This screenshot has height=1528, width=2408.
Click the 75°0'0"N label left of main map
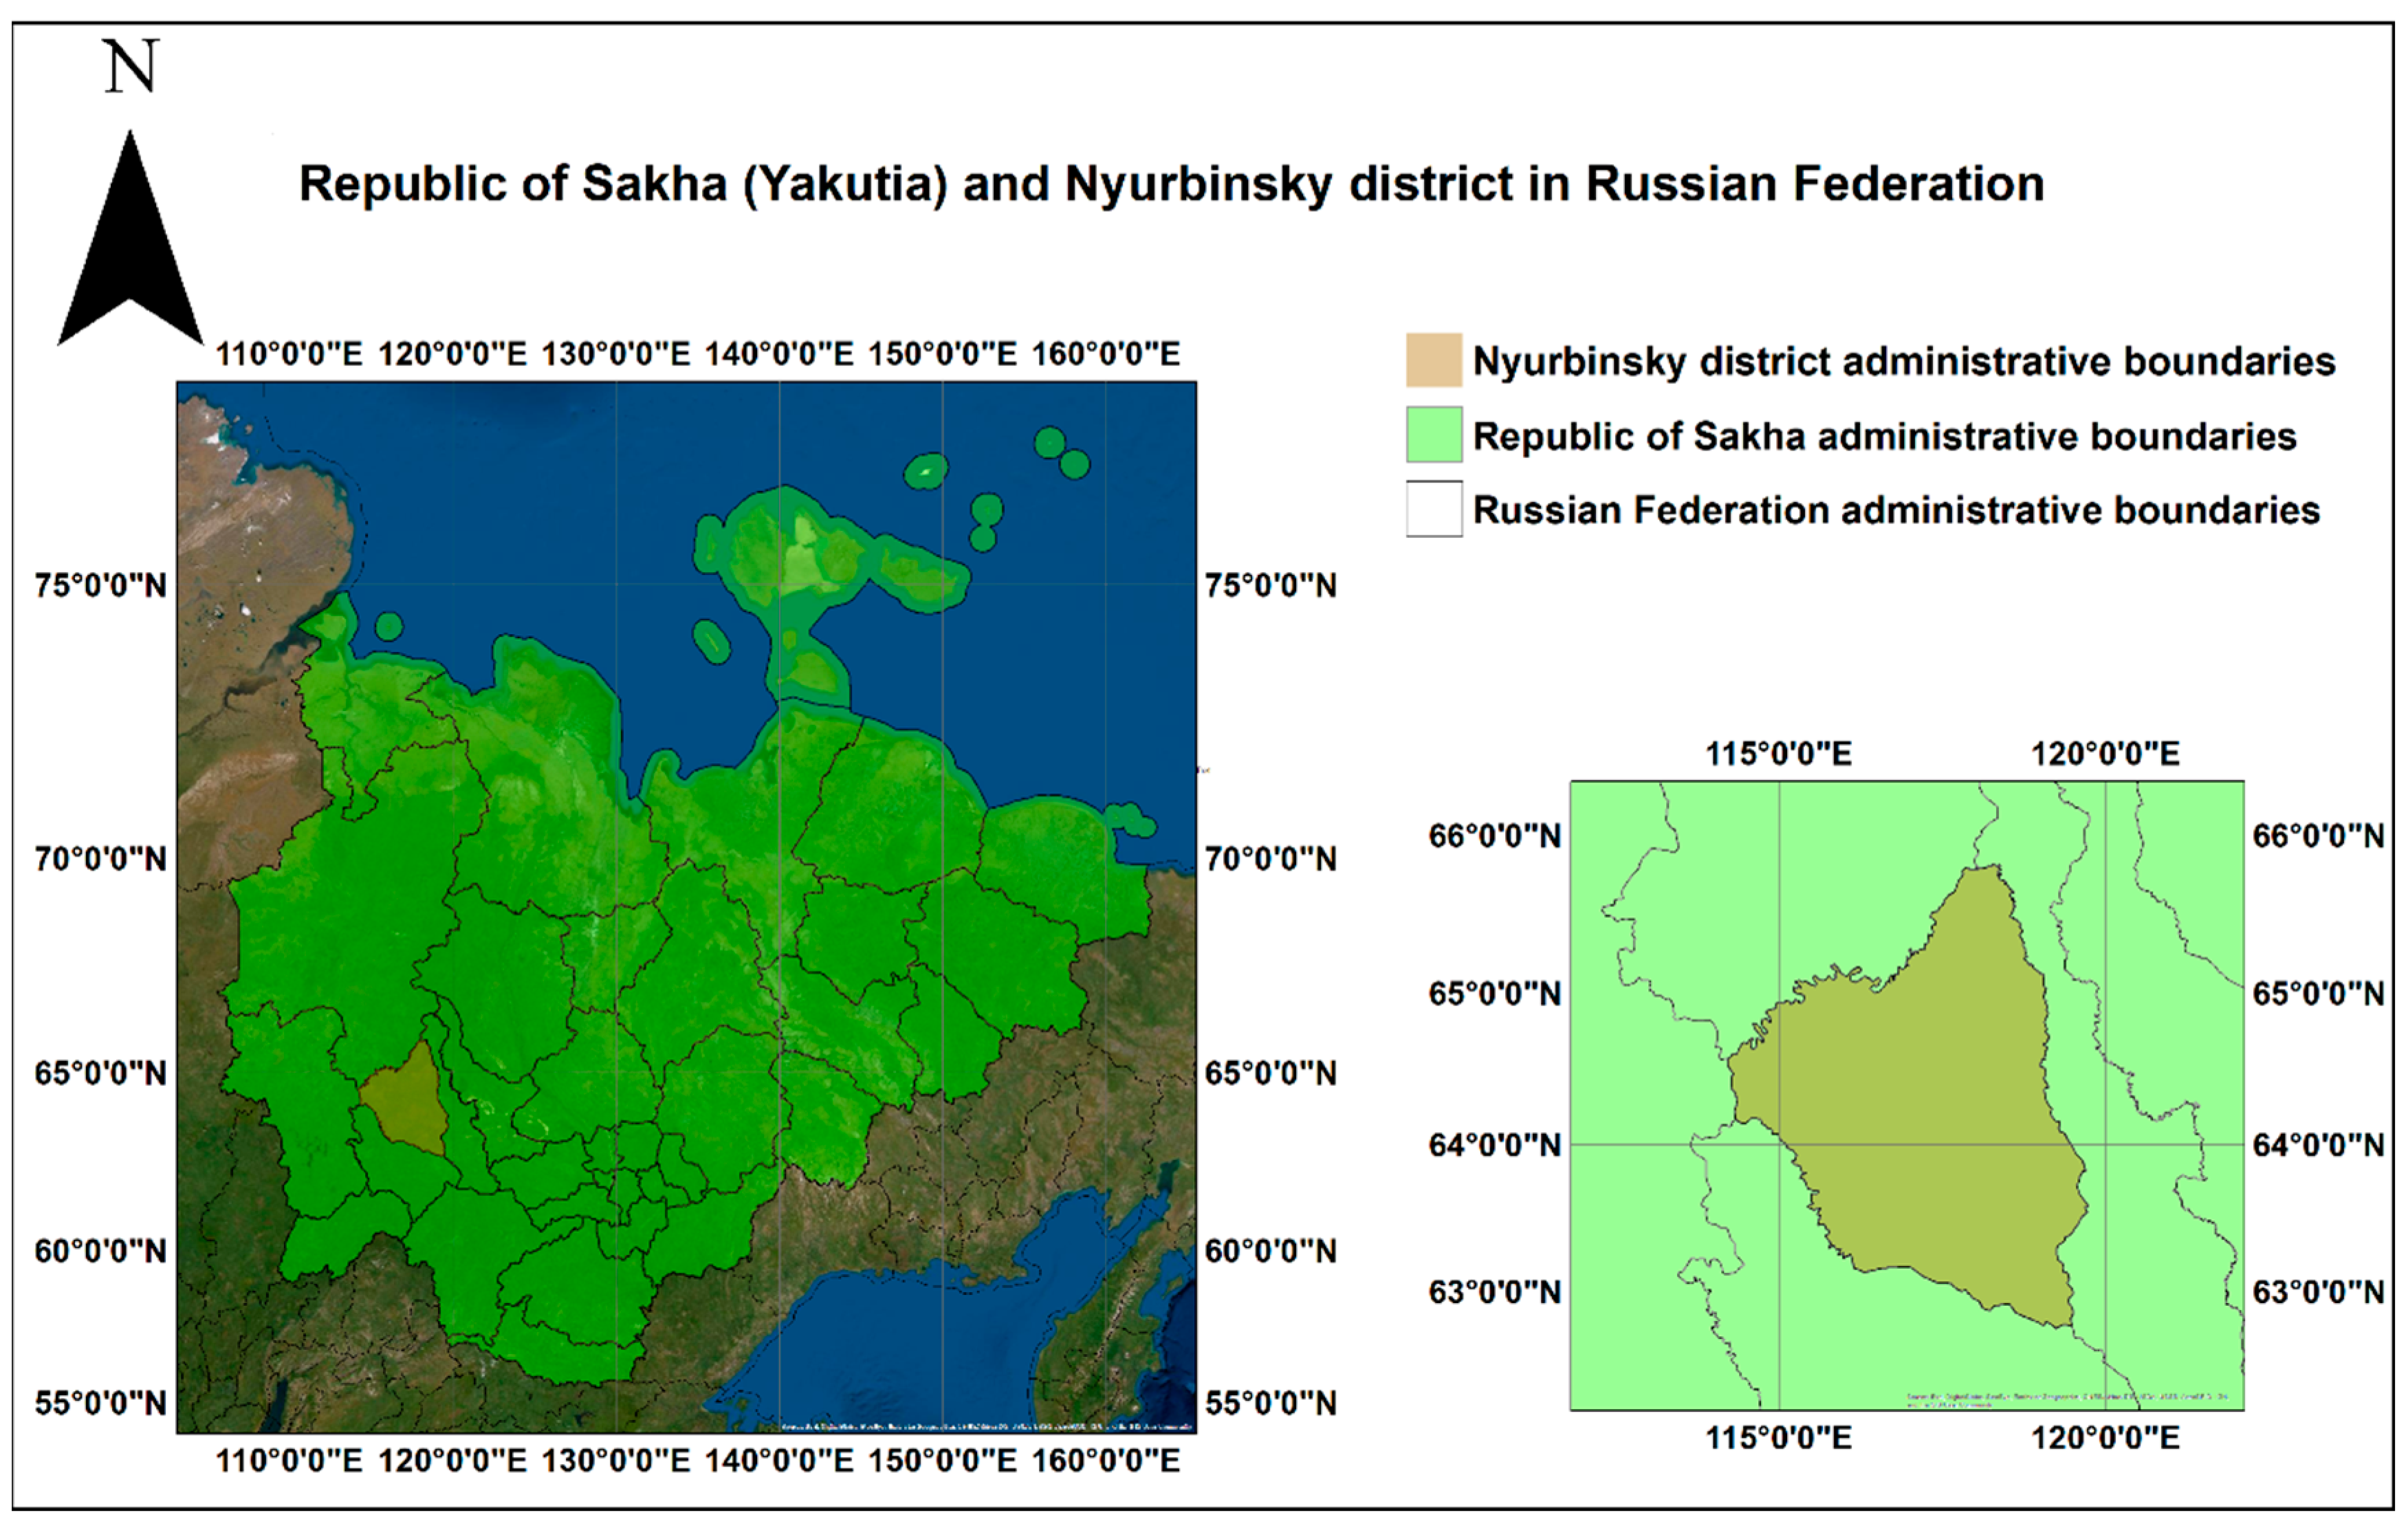[101, 585]
